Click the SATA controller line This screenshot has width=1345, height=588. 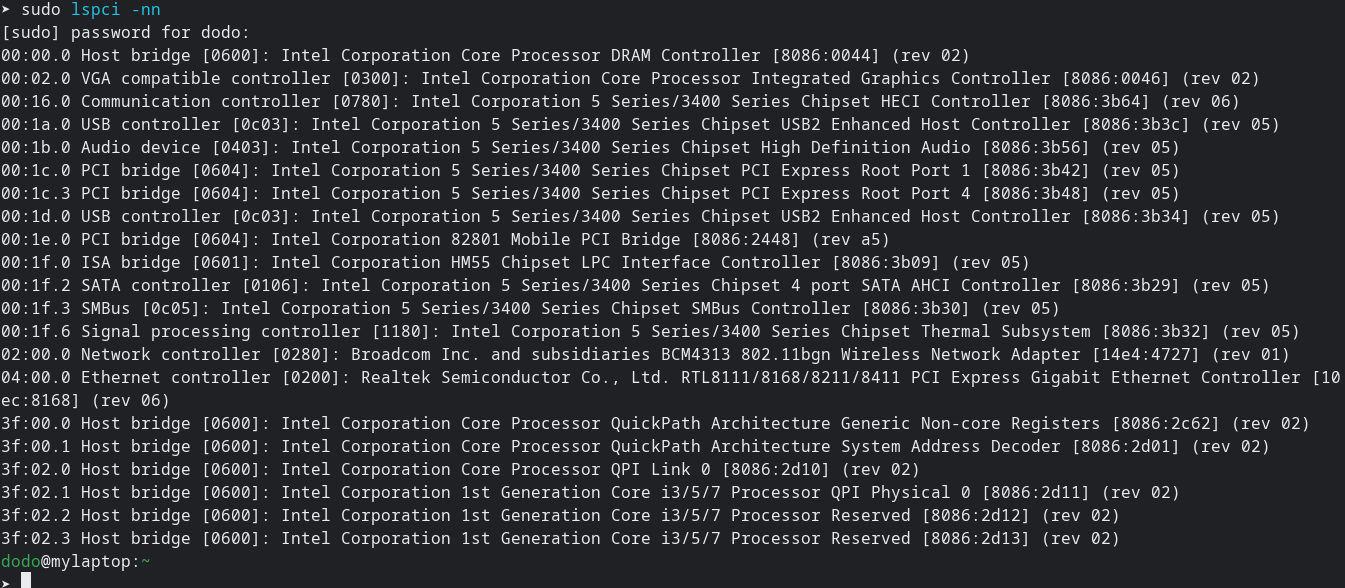(635, 285)
